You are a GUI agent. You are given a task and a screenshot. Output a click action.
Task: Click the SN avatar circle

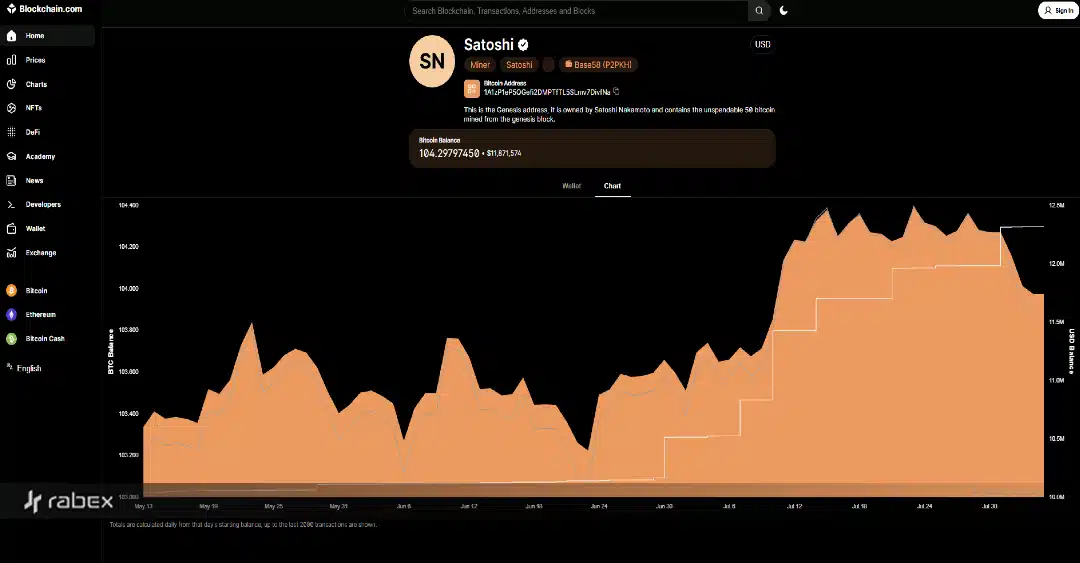click(432, 61)
